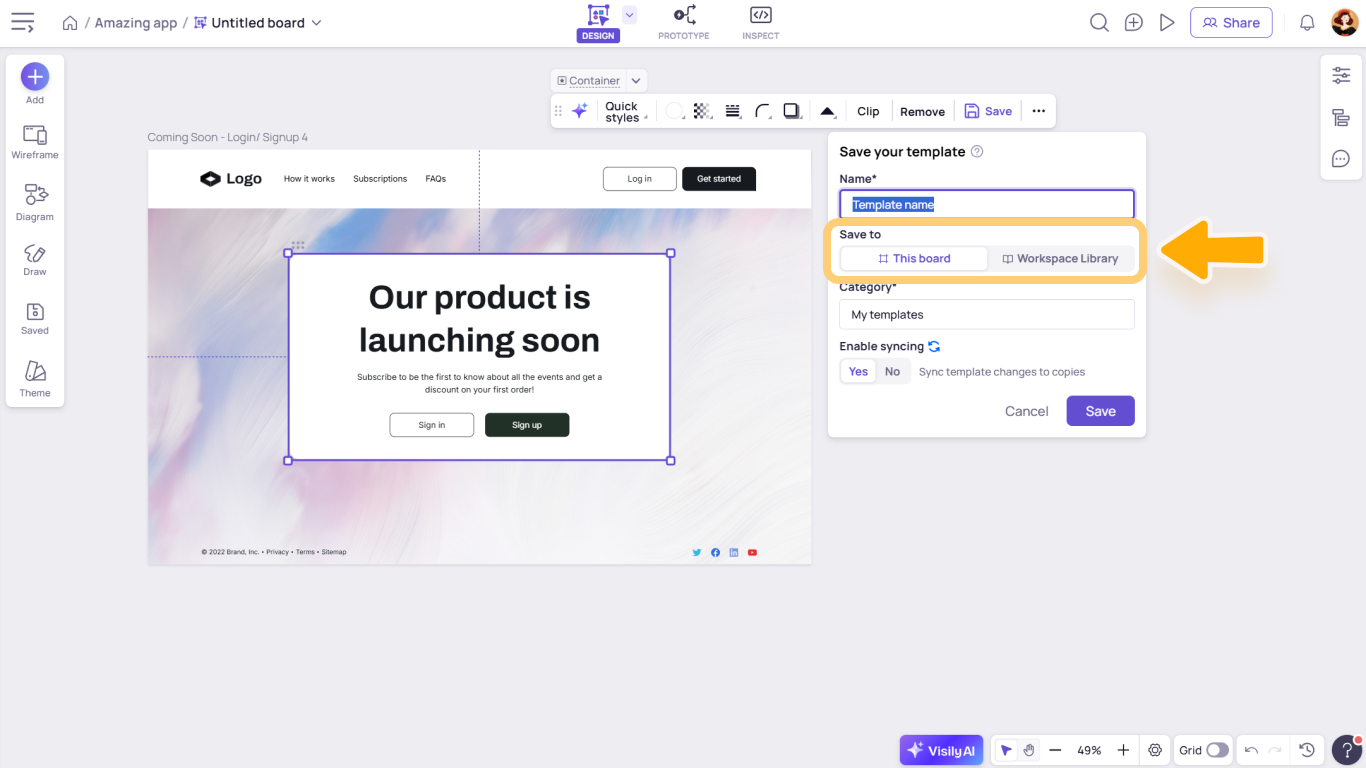
Task: Save the template with the Save button
Action: pos(1100,410)
